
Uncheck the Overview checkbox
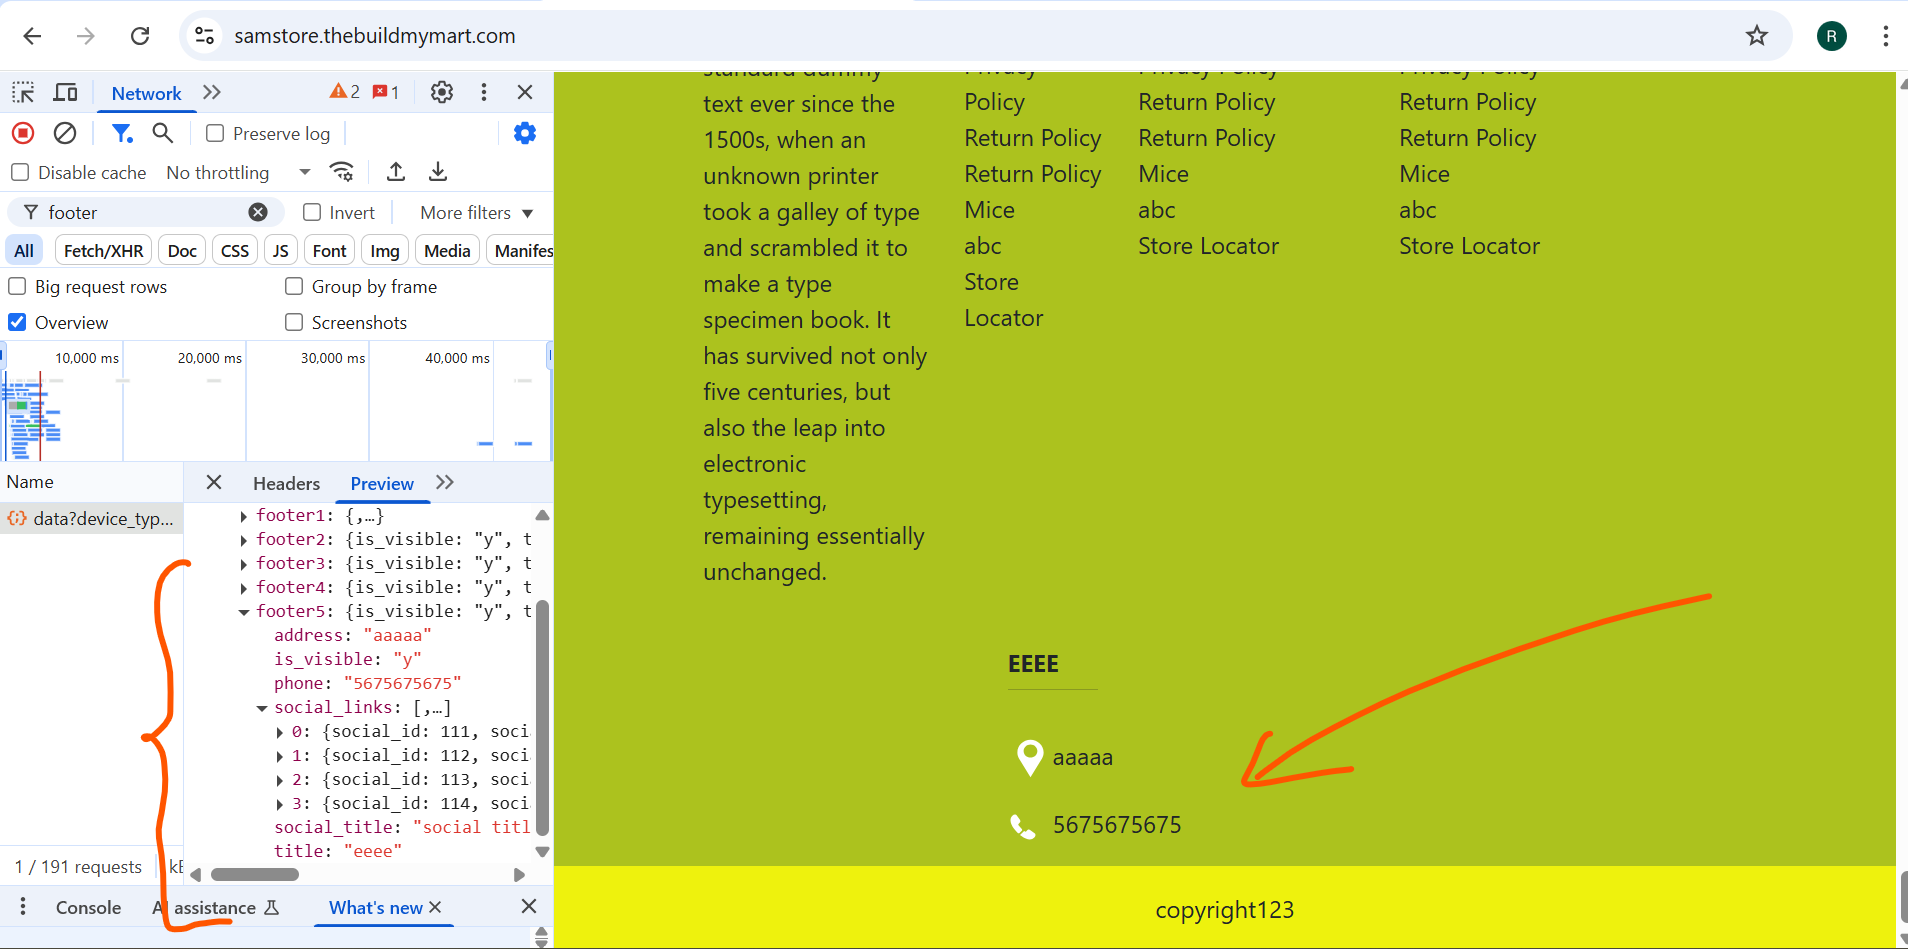pos(17,322)
